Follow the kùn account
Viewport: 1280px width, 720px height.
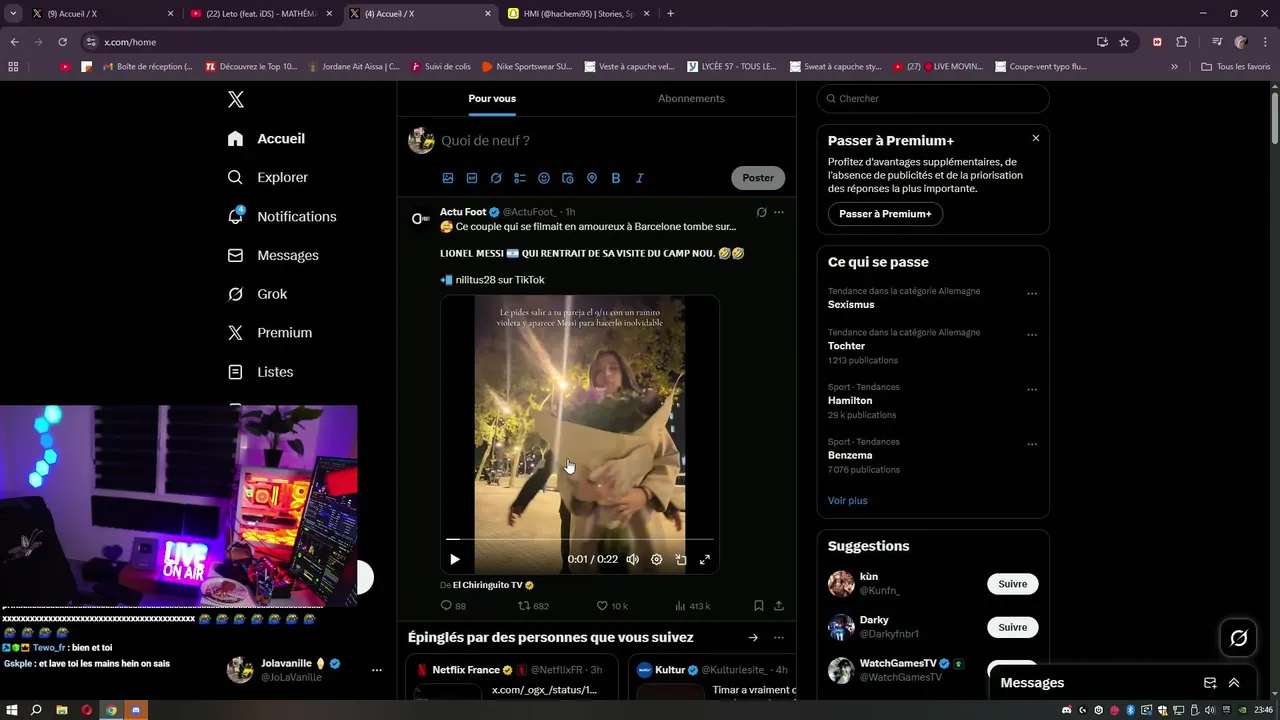coord(1012,584)
